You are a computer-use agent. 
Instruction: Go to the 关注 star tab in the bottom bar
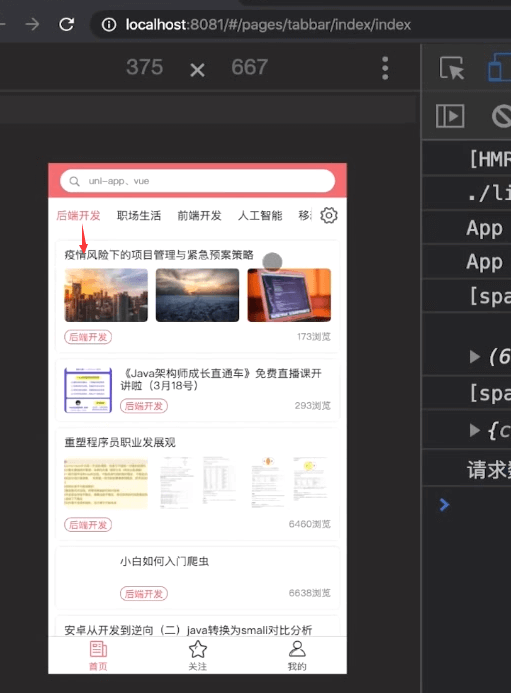coord(198,656)
